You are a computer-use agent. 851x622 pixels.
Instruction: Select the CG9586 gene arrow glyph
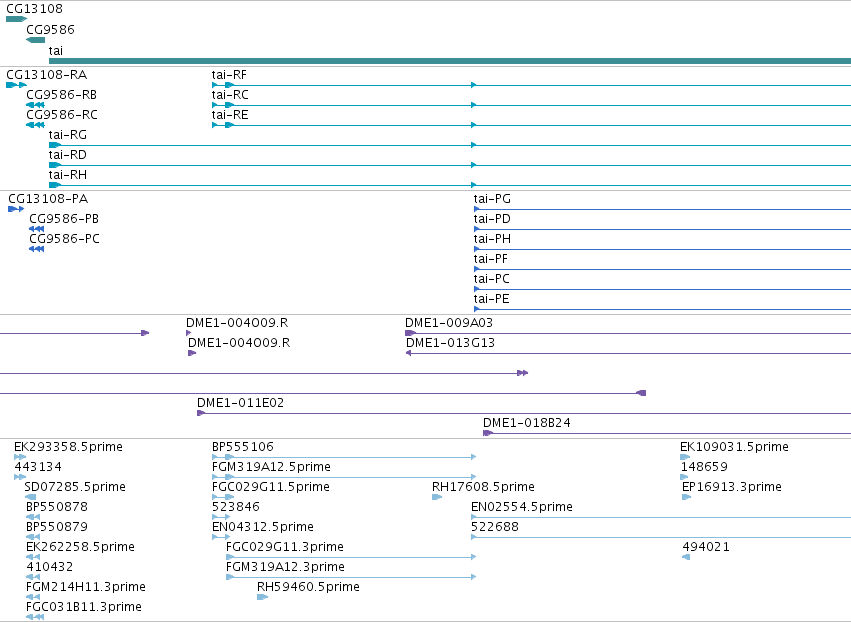tap(35, 40)
